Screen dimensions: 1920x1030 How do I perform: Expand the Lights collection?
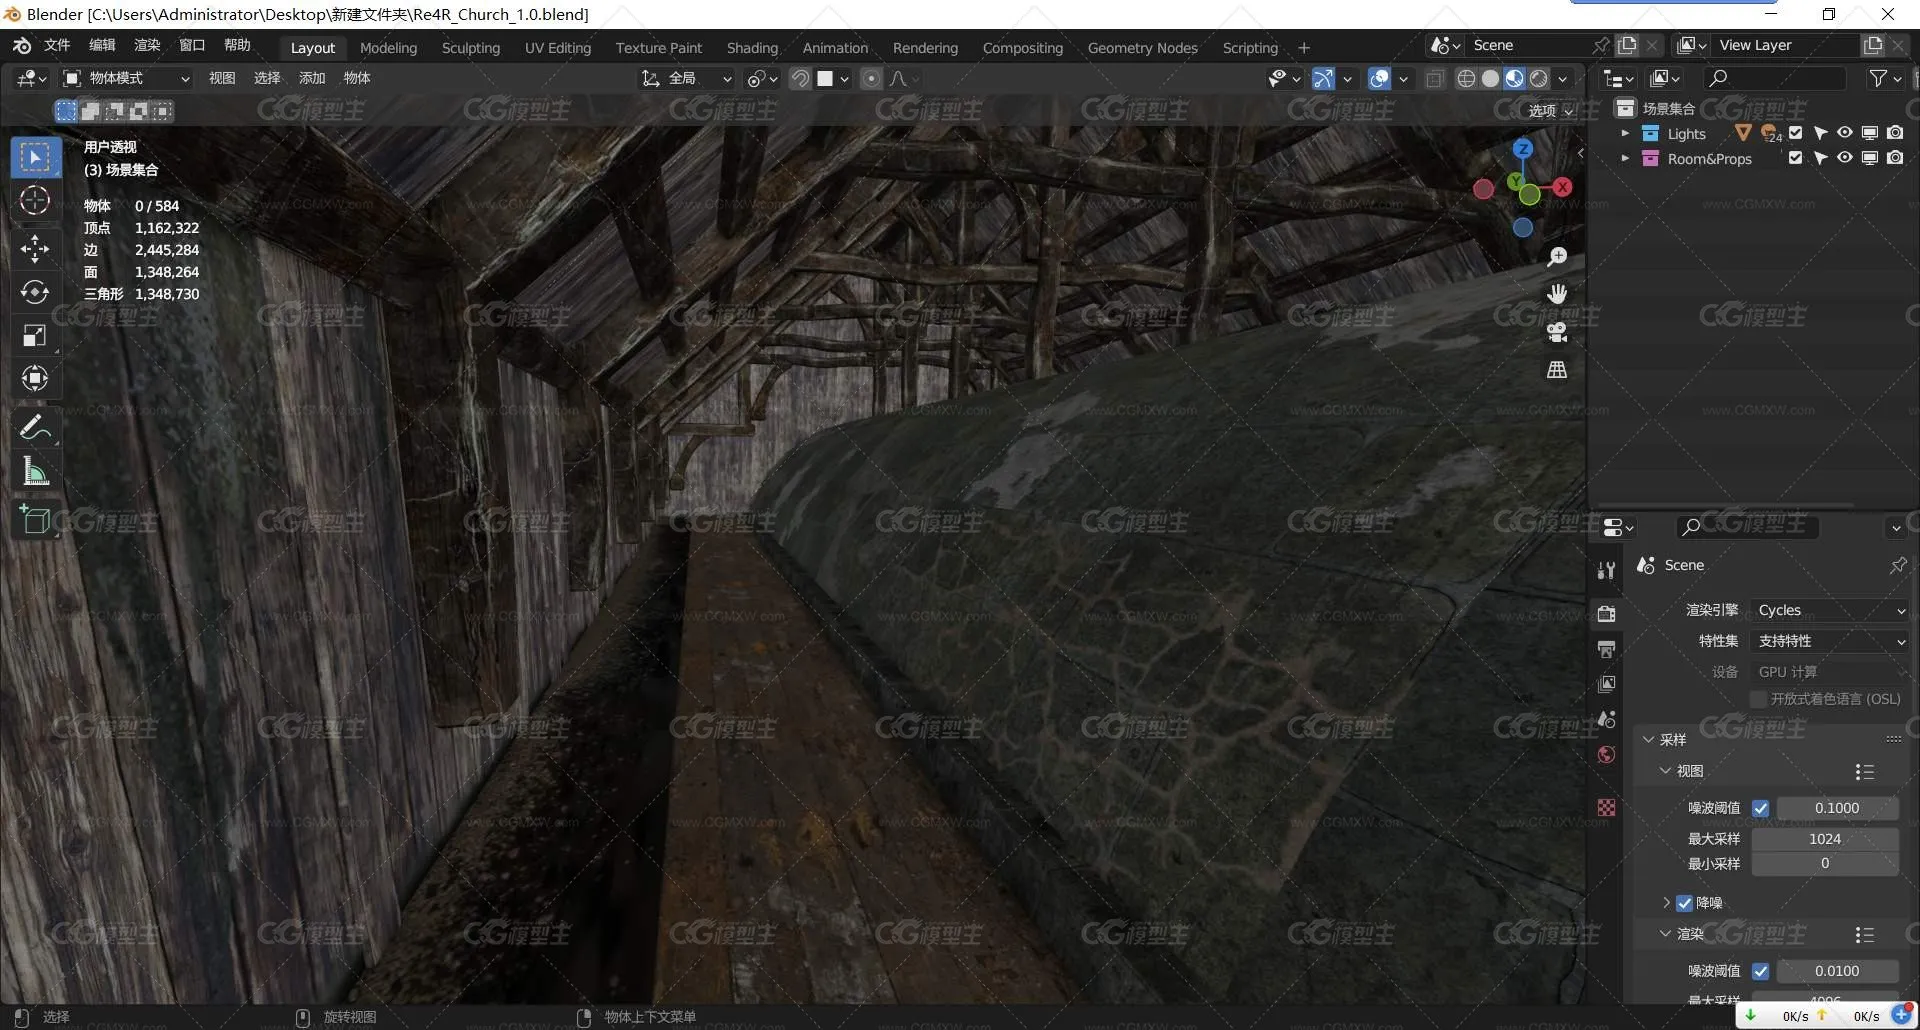tap(1625, 133)
